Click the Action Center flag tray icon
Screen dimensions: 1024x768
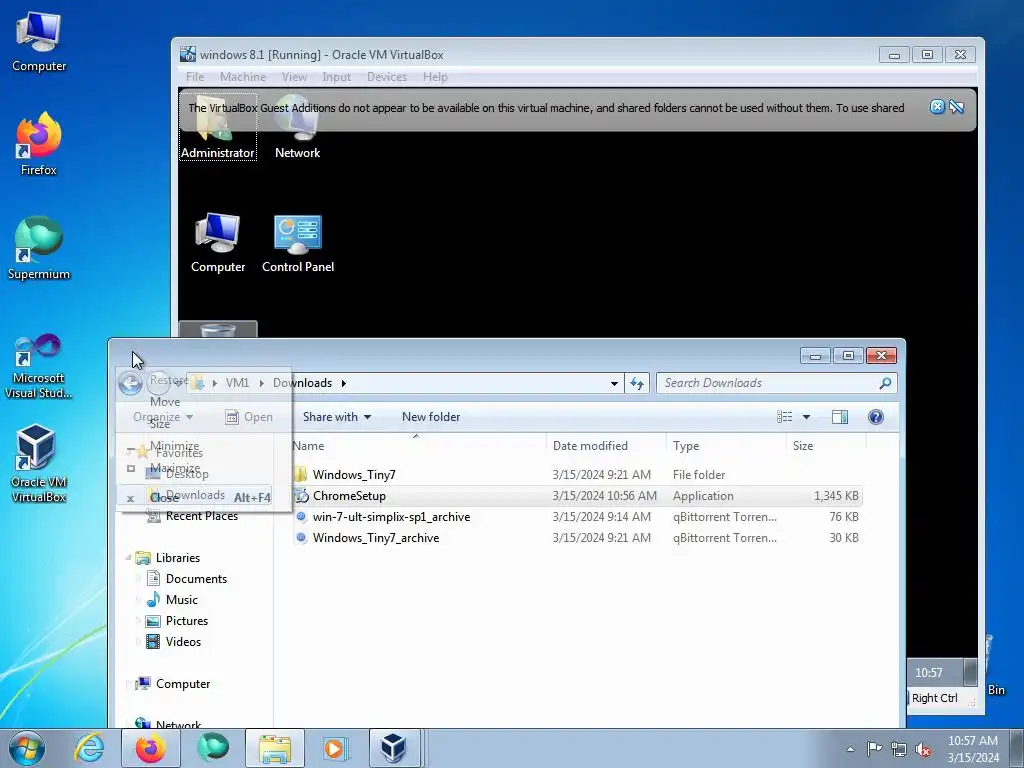point(874,748)
